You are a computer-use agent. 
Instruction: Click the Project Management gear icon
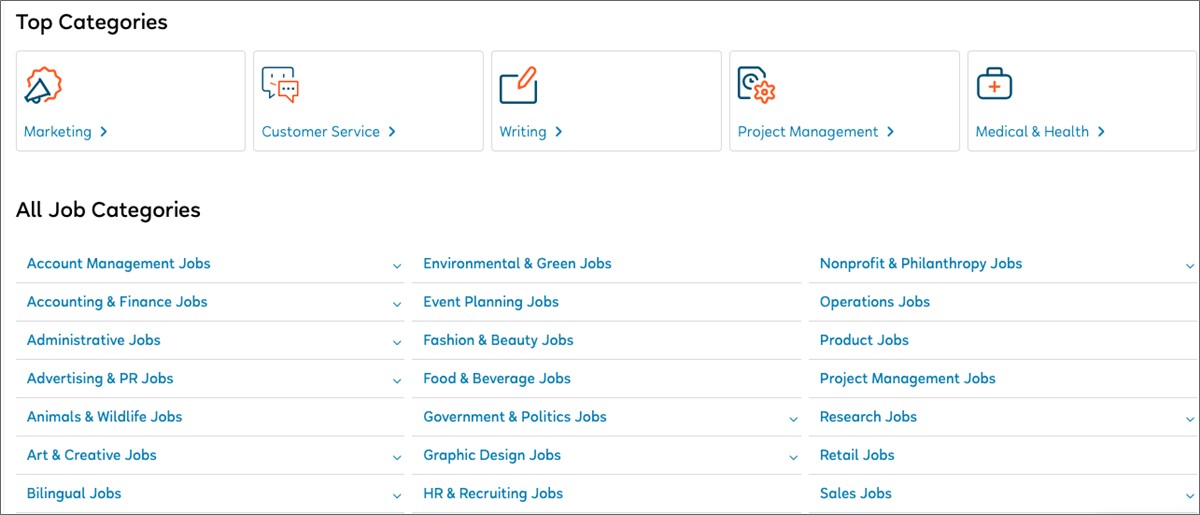756,86
